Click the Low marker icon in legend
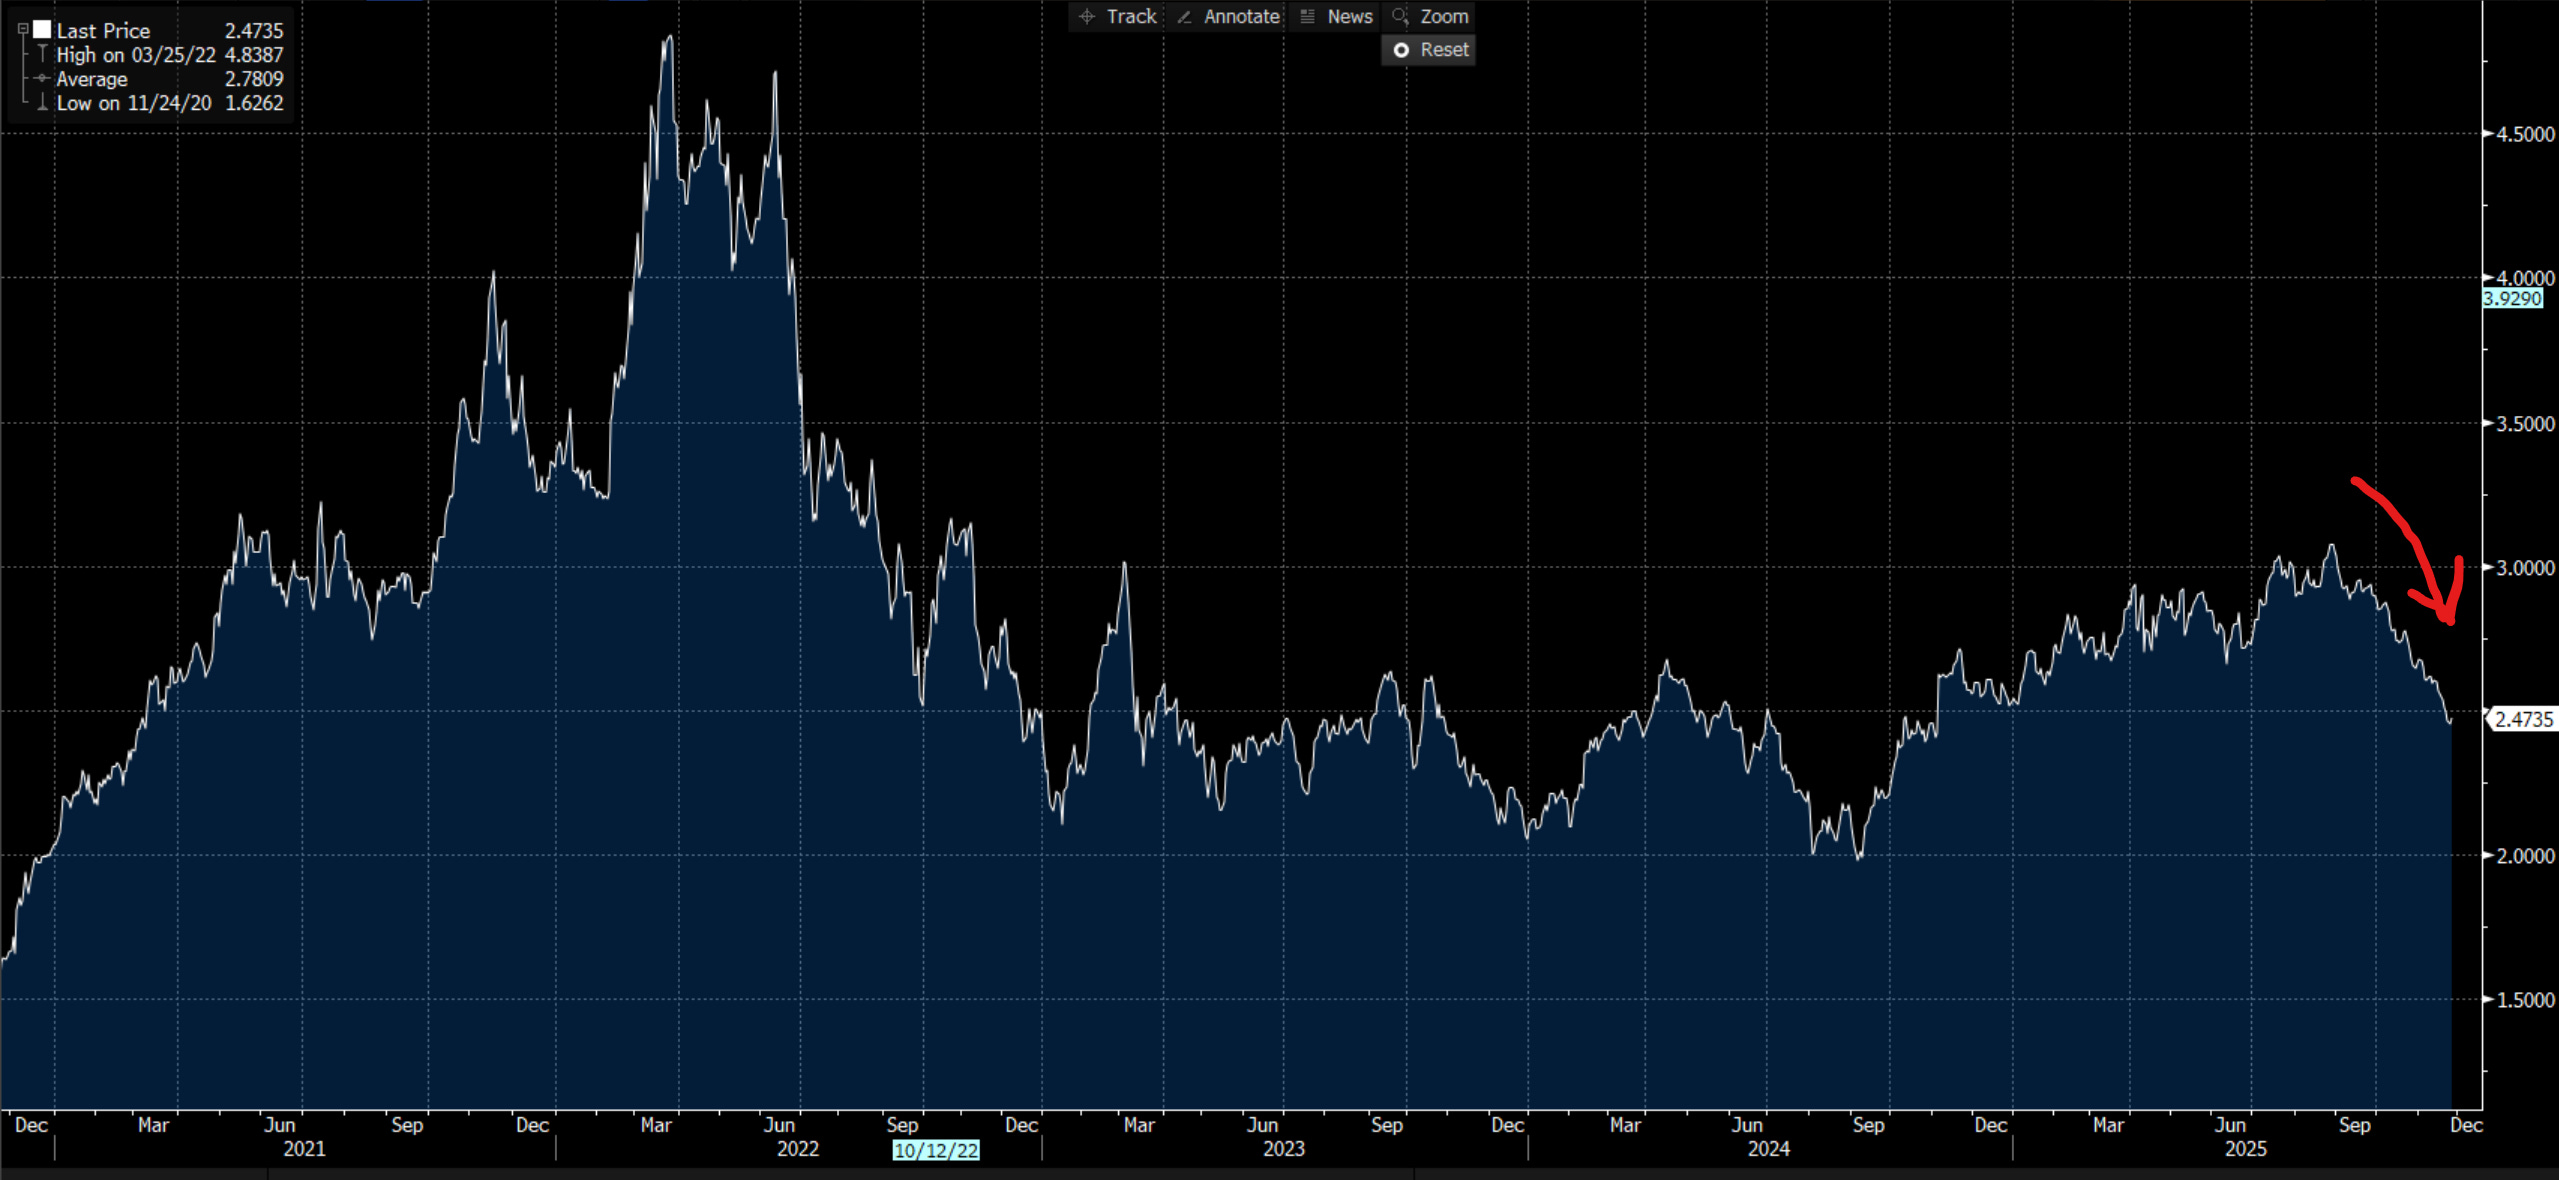This screenshot has width=2559, height=1180. point(42,102)
